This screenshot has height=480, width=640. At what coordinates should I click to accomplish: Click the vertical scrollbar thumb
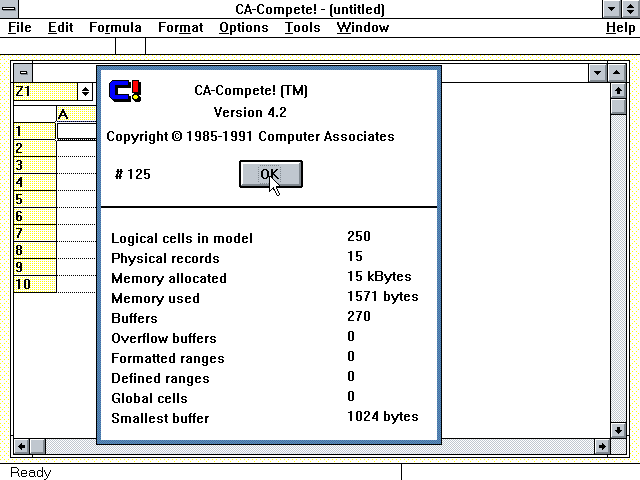pyautogui.click(x=618, y=107)
